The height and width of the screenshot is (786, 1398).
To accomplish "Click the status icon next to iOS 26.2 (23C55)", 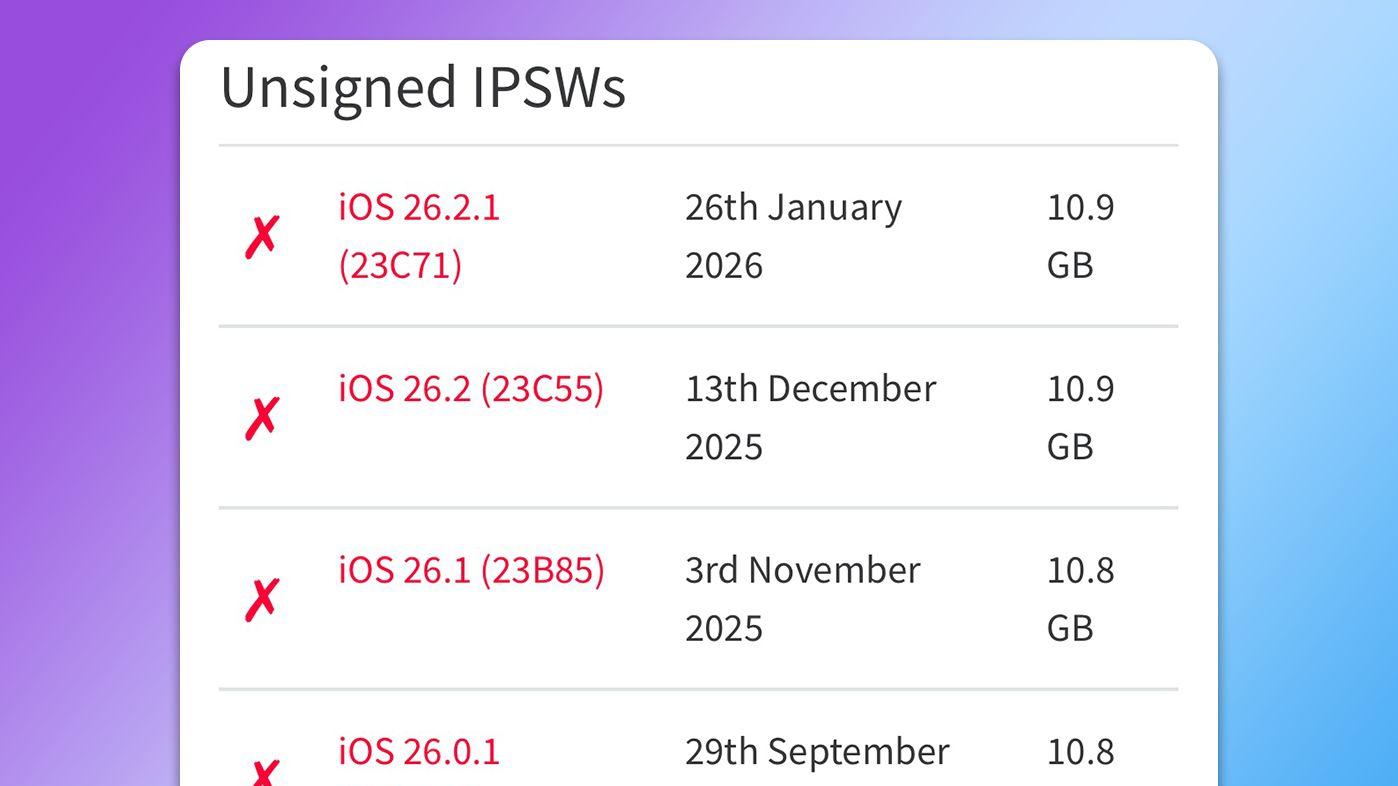I will pos(261,416).
